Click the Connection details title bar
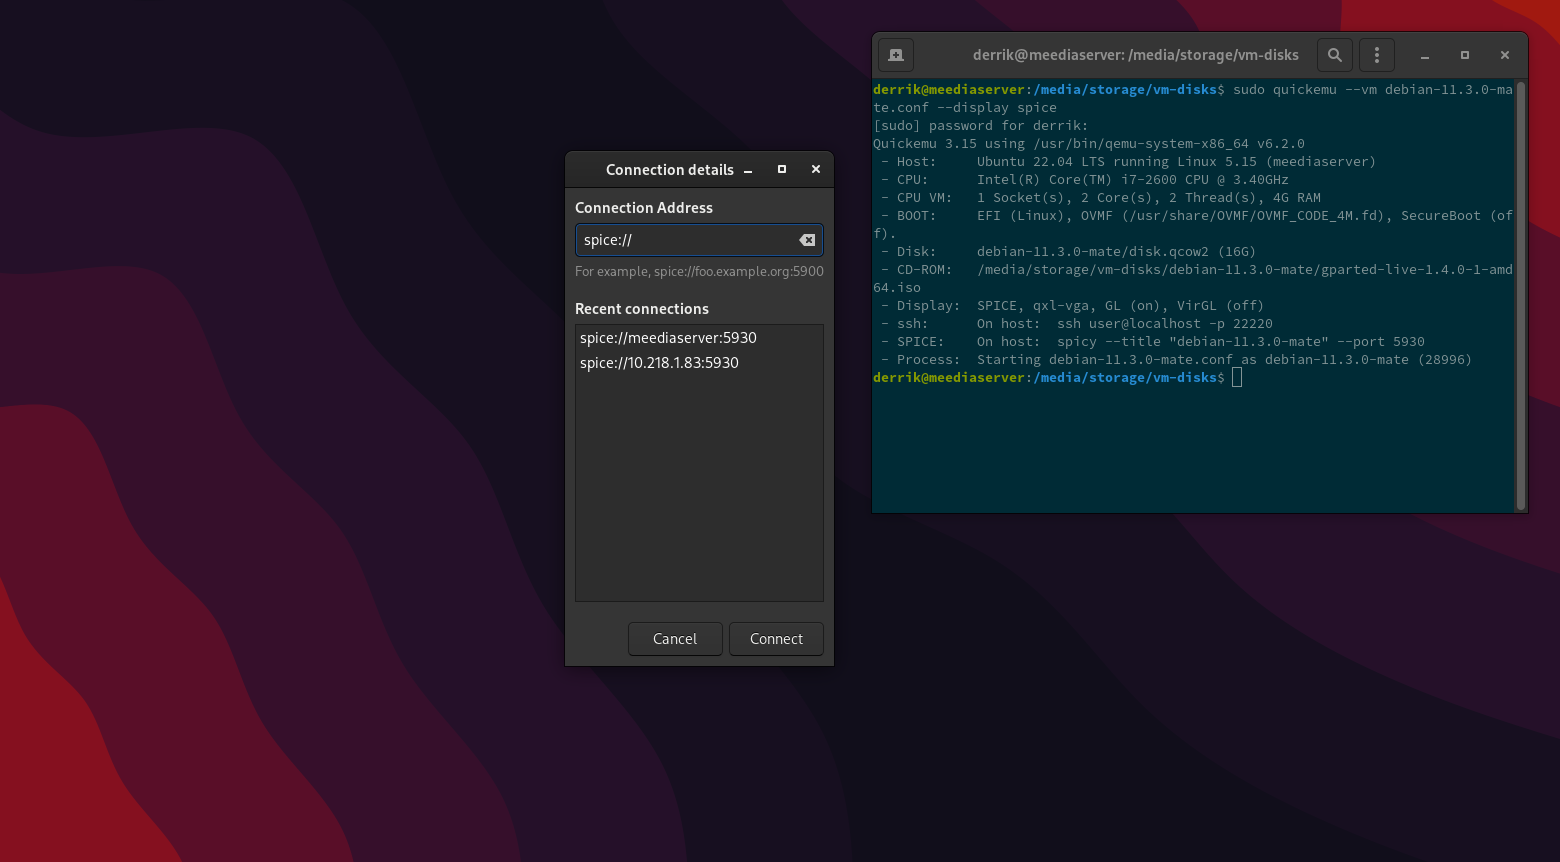1560x862 pixels. coord(670,169)
